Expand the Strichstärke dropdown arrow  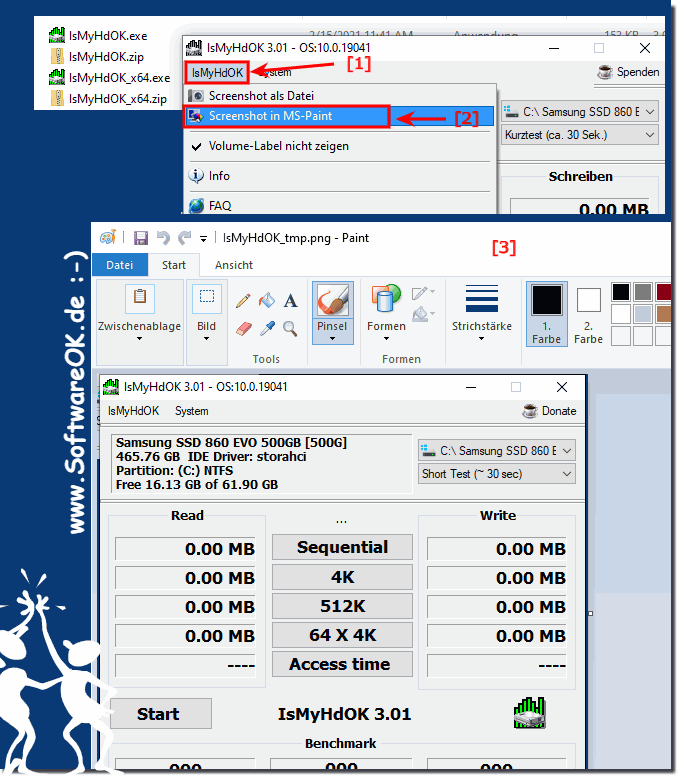tap(482, 339)
